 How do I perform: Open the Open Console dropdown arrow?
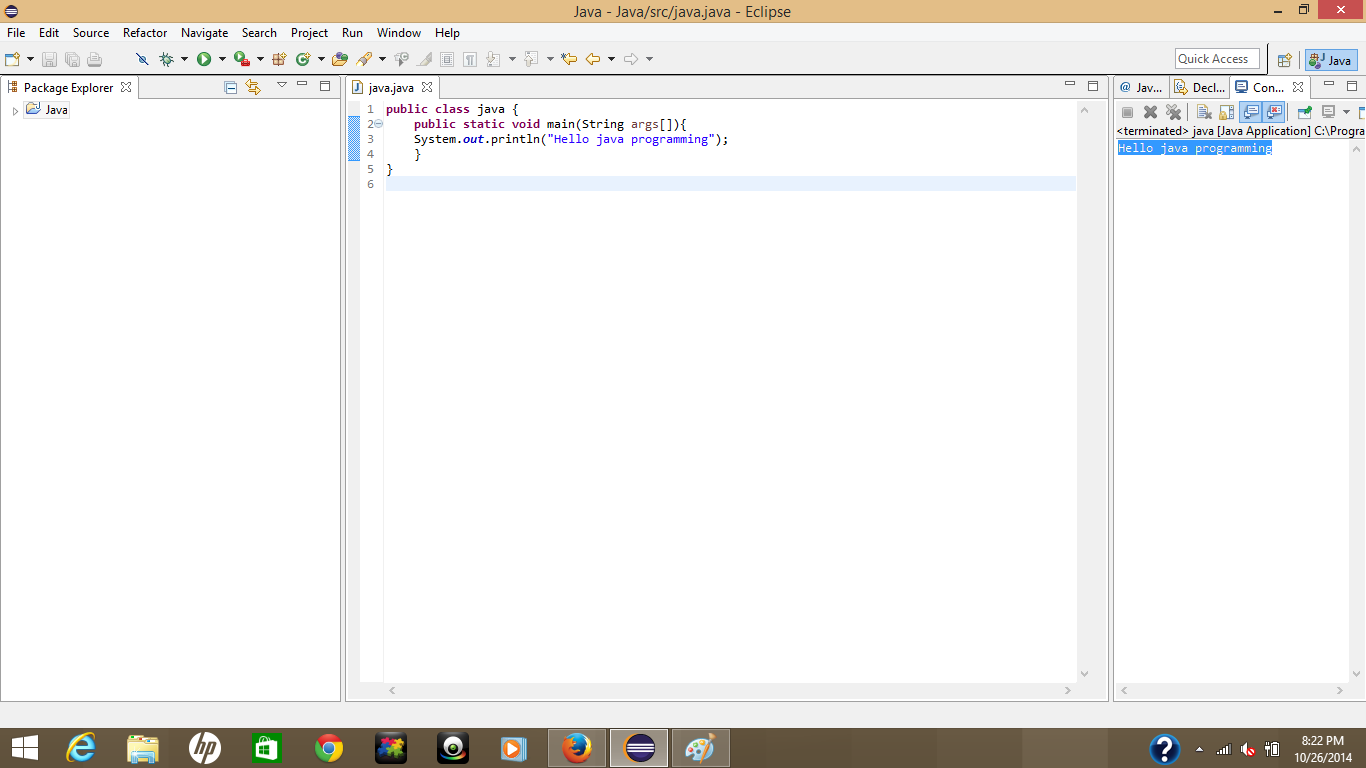(x=1346, y=112)
